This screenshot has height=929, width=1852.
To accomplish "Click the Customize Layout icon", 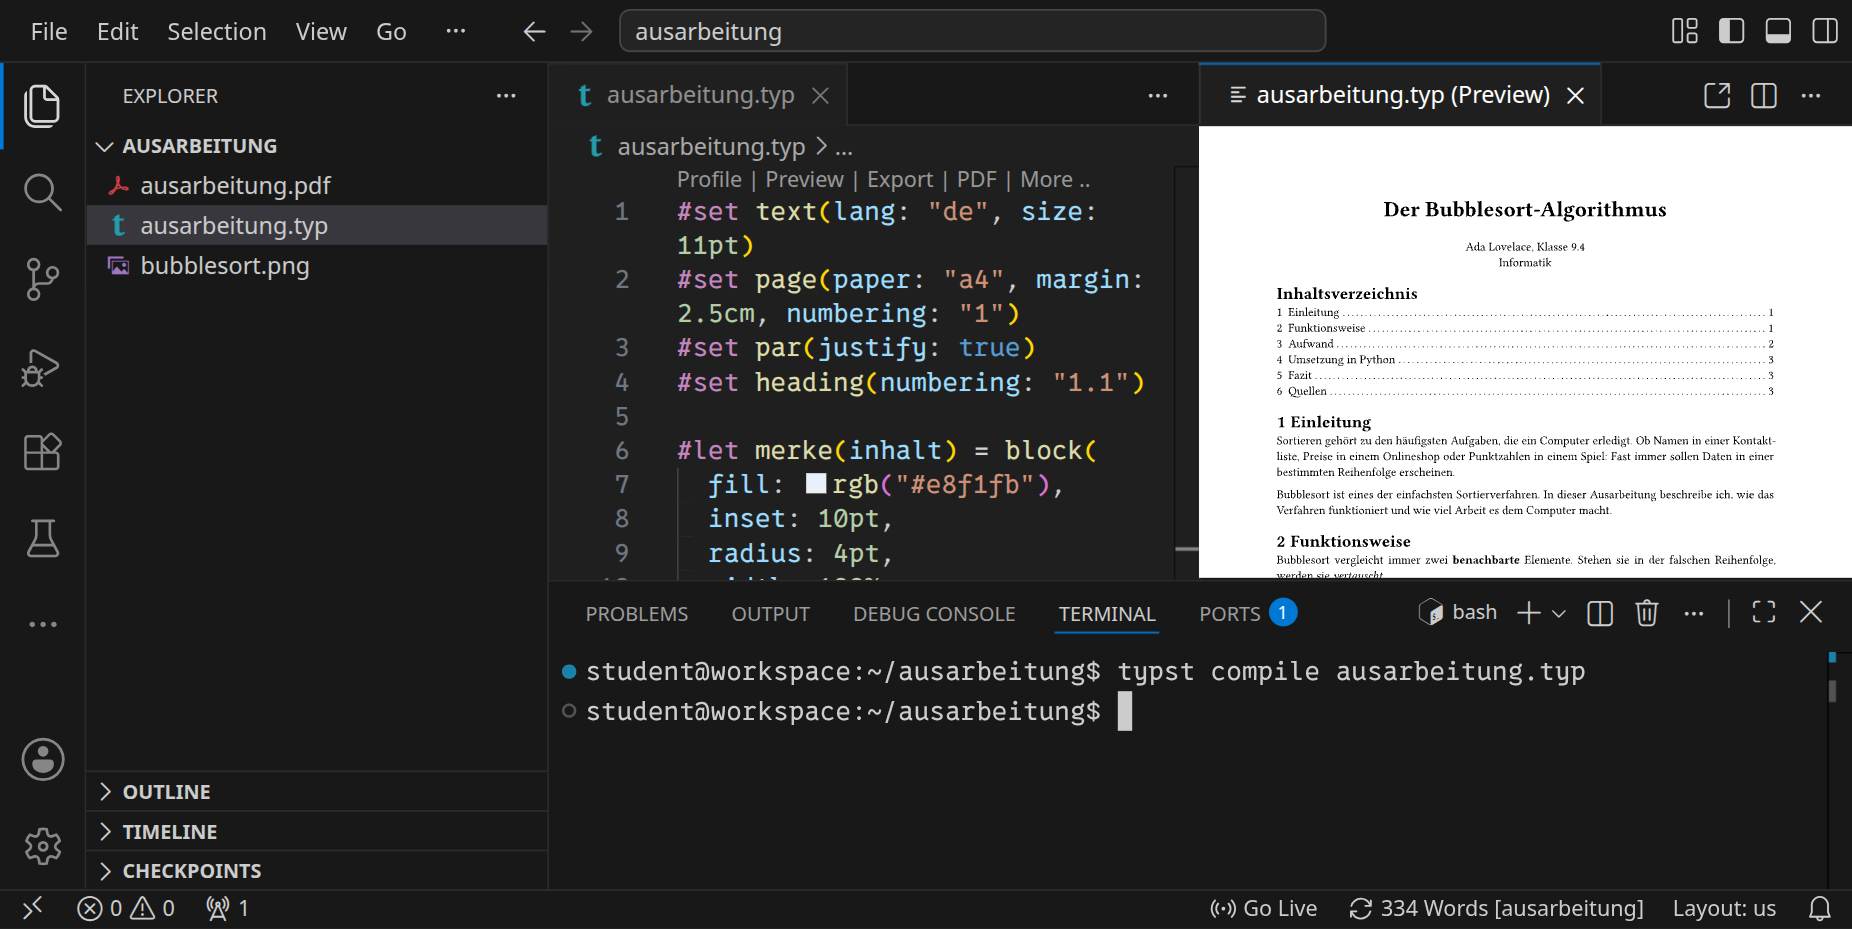I will point(1685,31).
